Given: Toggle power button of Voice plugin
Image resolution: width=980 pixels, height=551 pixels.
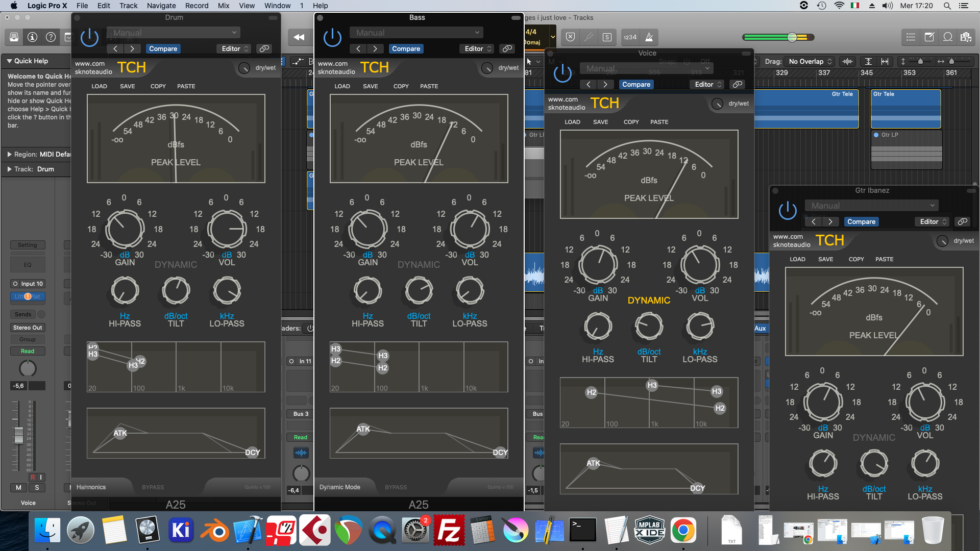Looking at the screenshot, I should coord(562,73).
